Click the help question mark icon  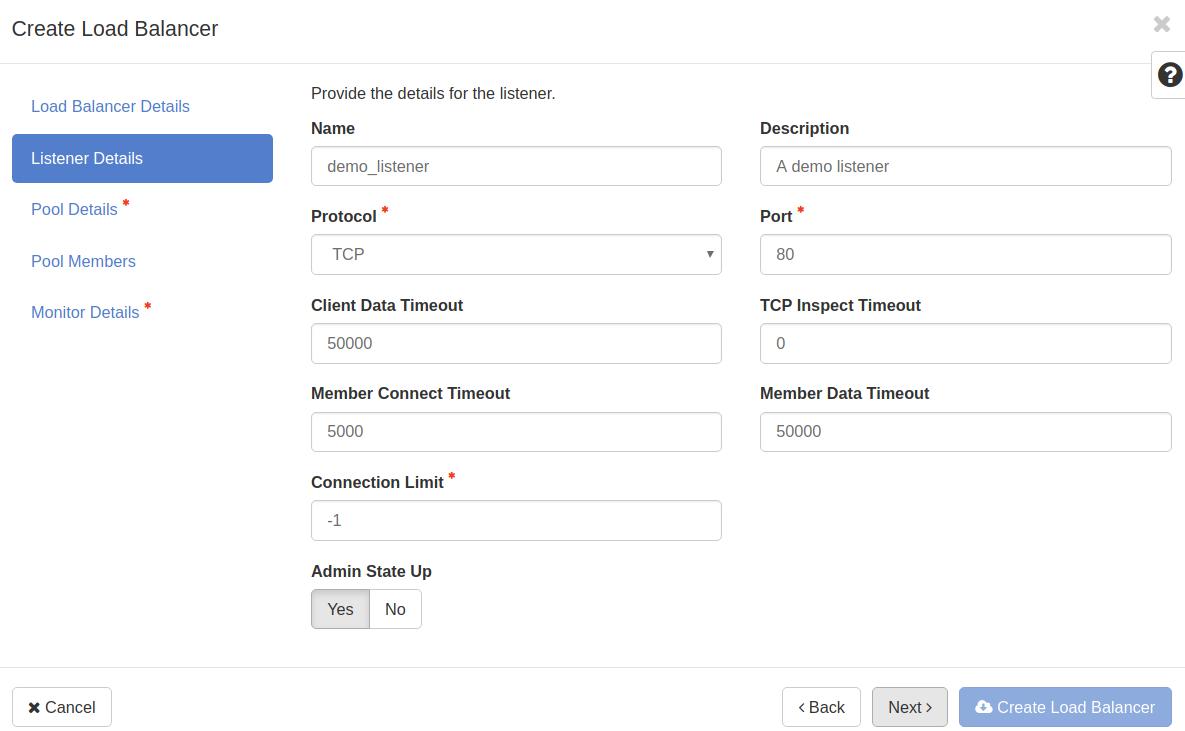pos(1169,75)
